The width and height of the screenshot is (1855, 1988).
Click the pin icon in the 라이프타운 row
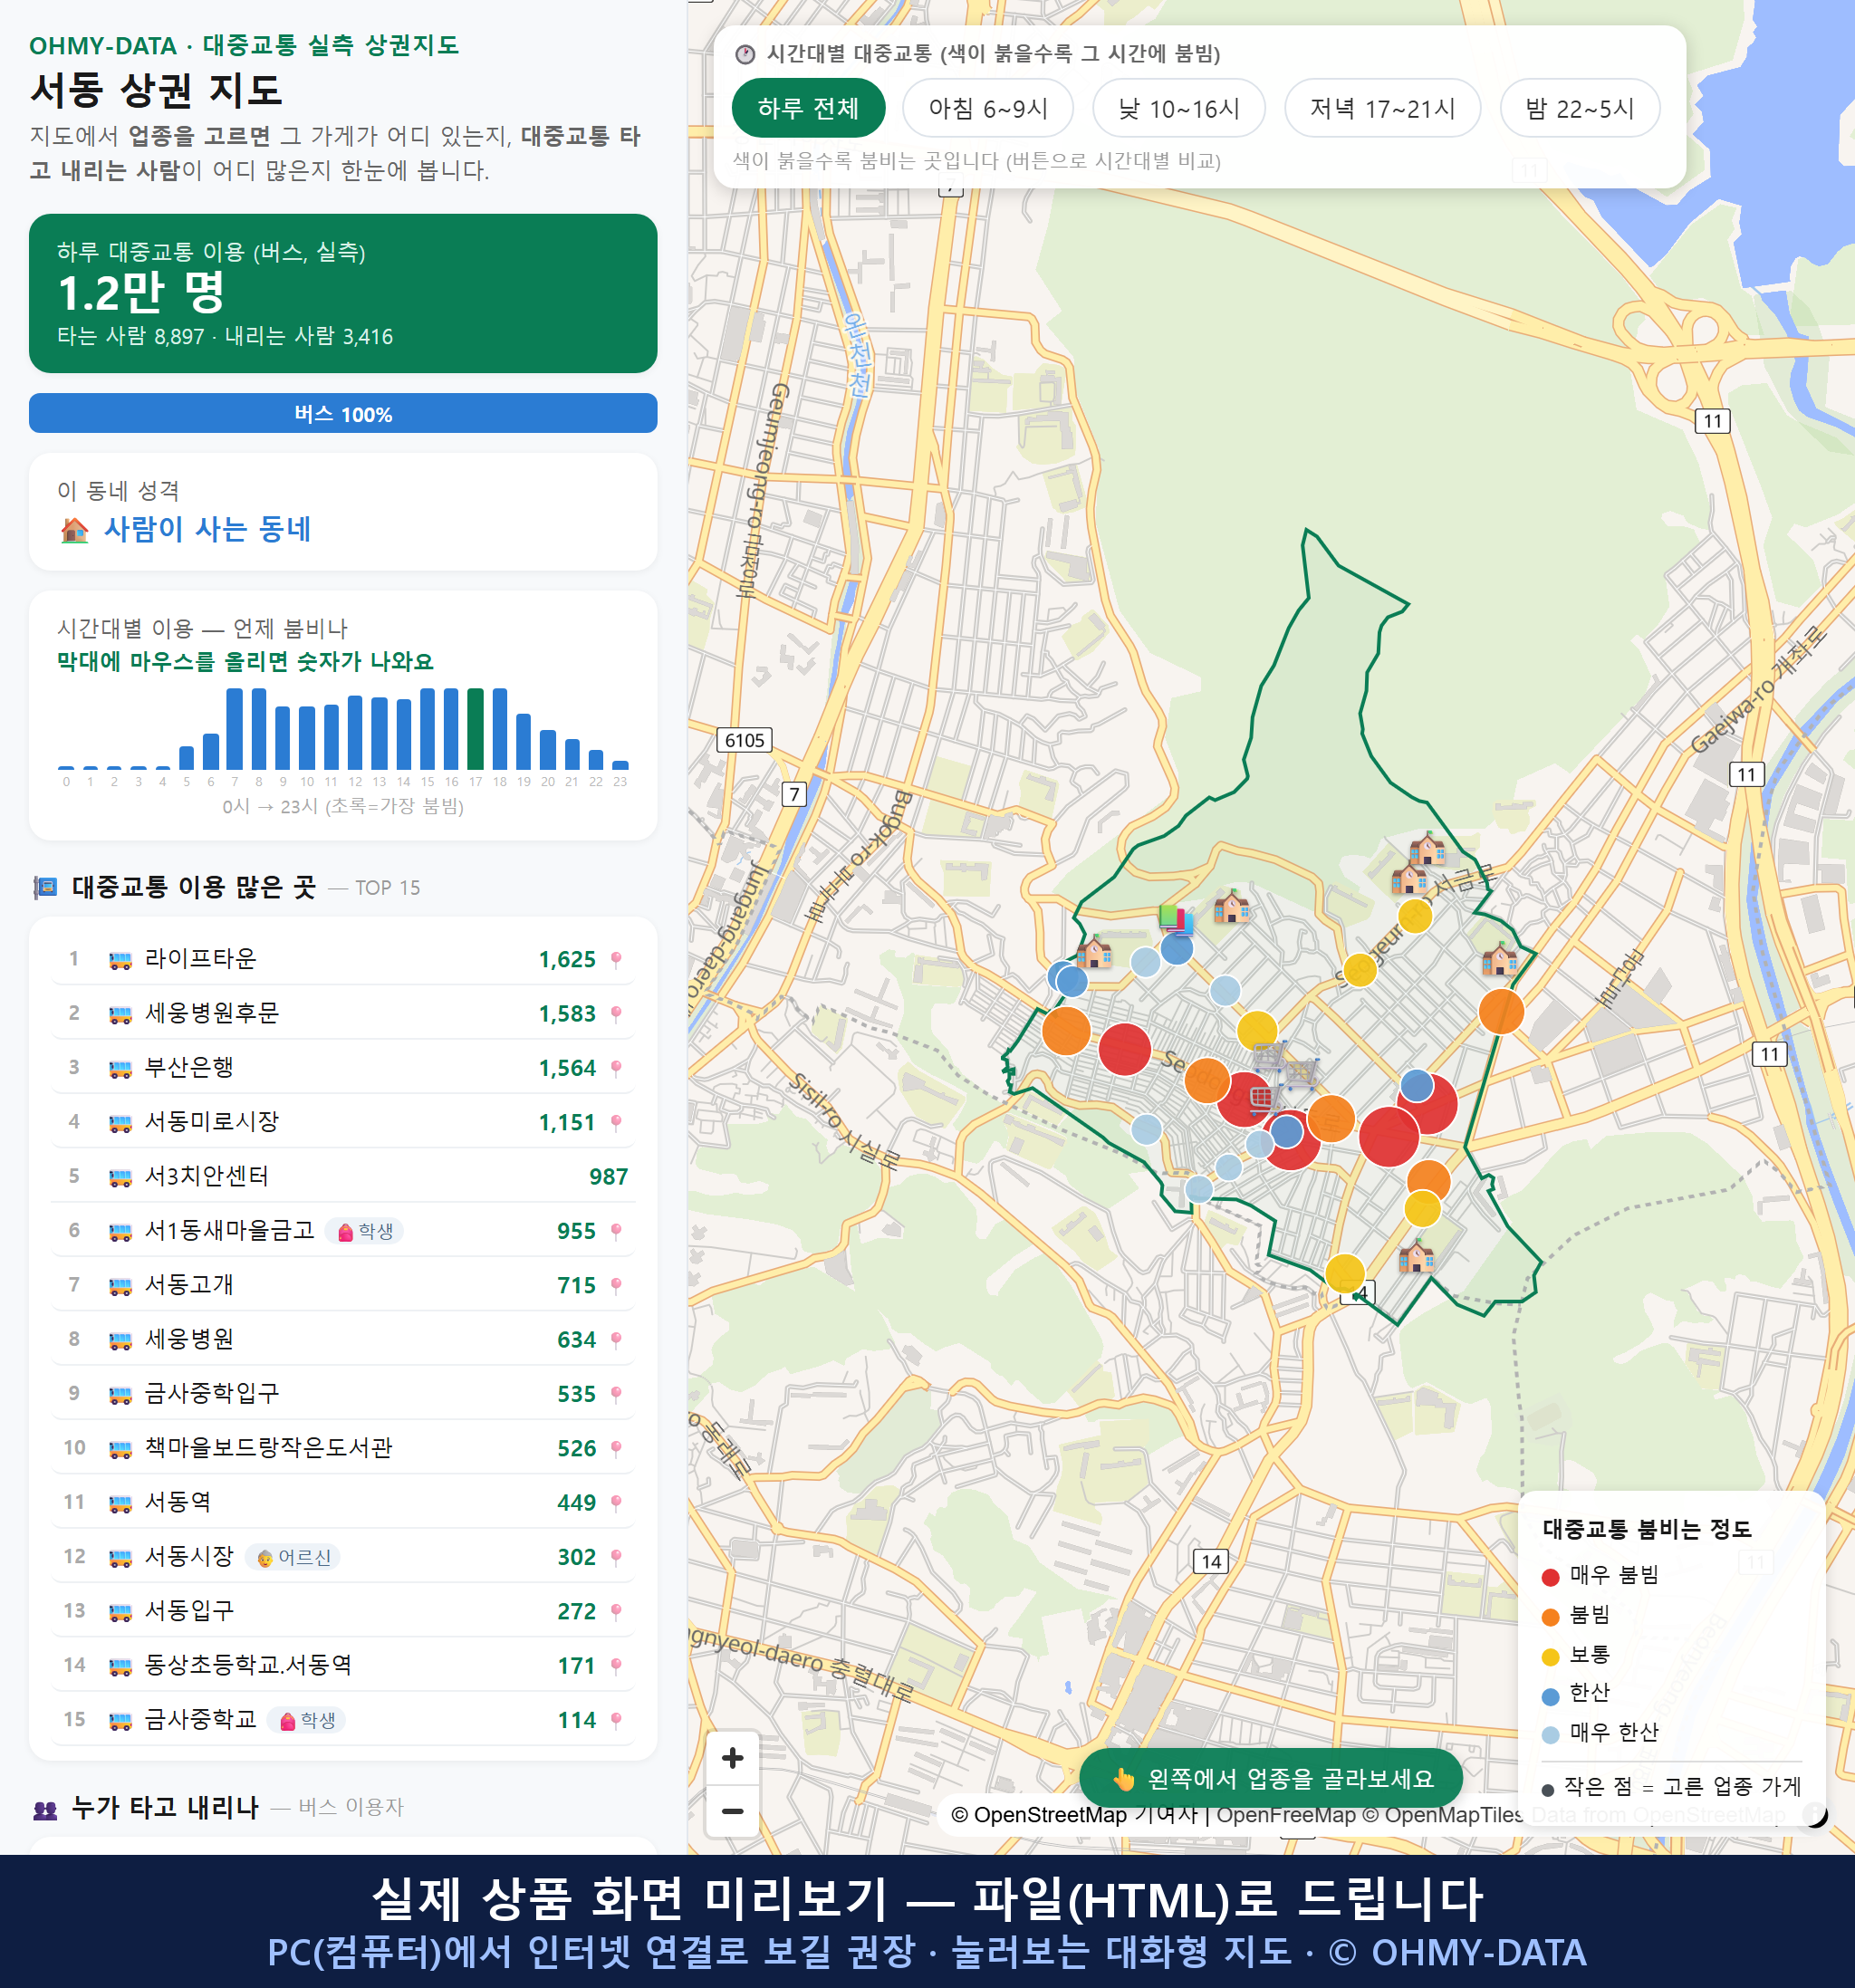pos(616,959)
